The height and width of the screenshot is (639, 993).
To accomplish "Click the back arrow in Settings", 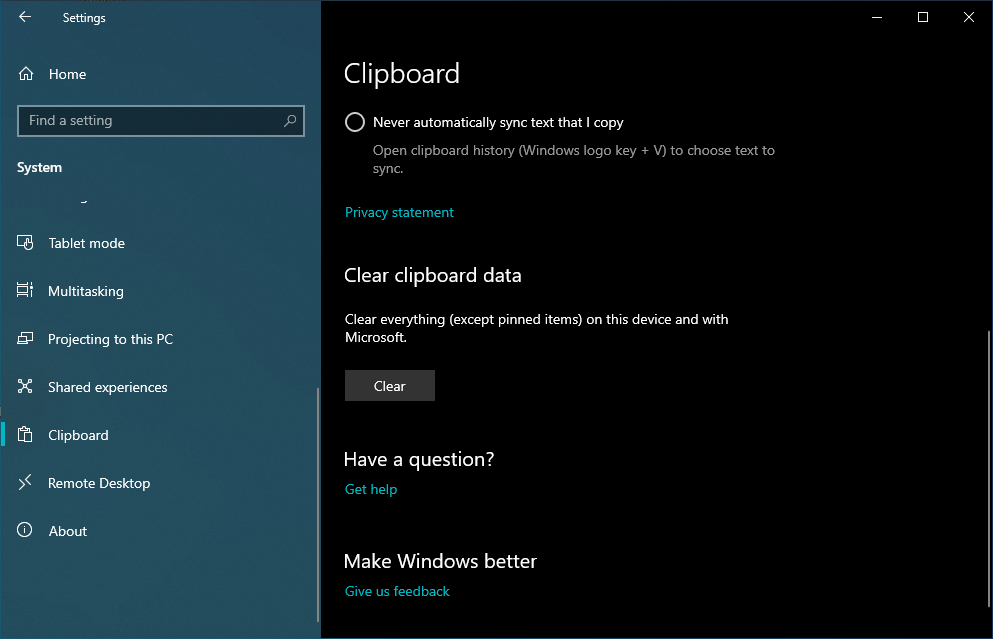I will 25,17.
